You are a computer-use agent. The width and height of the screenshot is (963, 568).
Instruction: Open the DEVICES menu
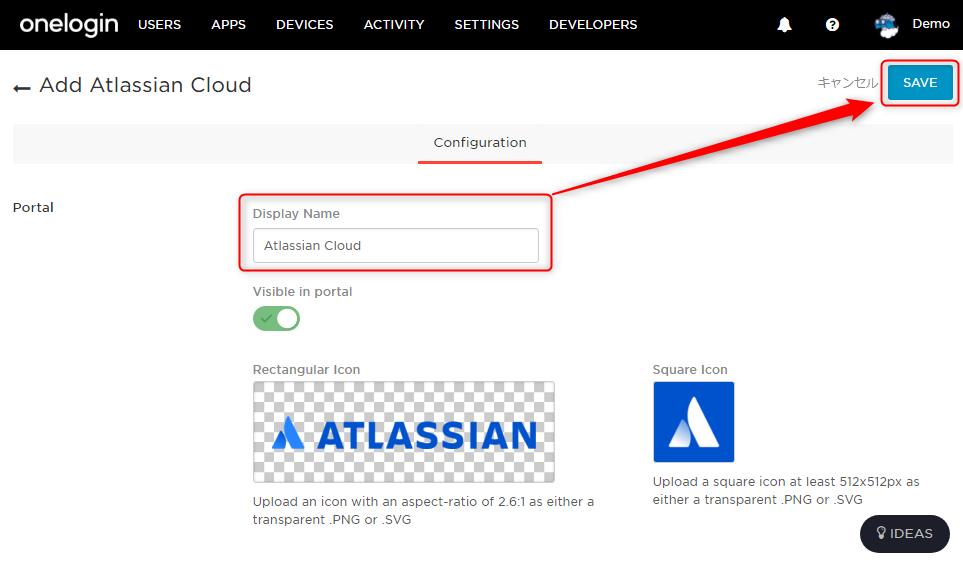click(x=305, y=25)
